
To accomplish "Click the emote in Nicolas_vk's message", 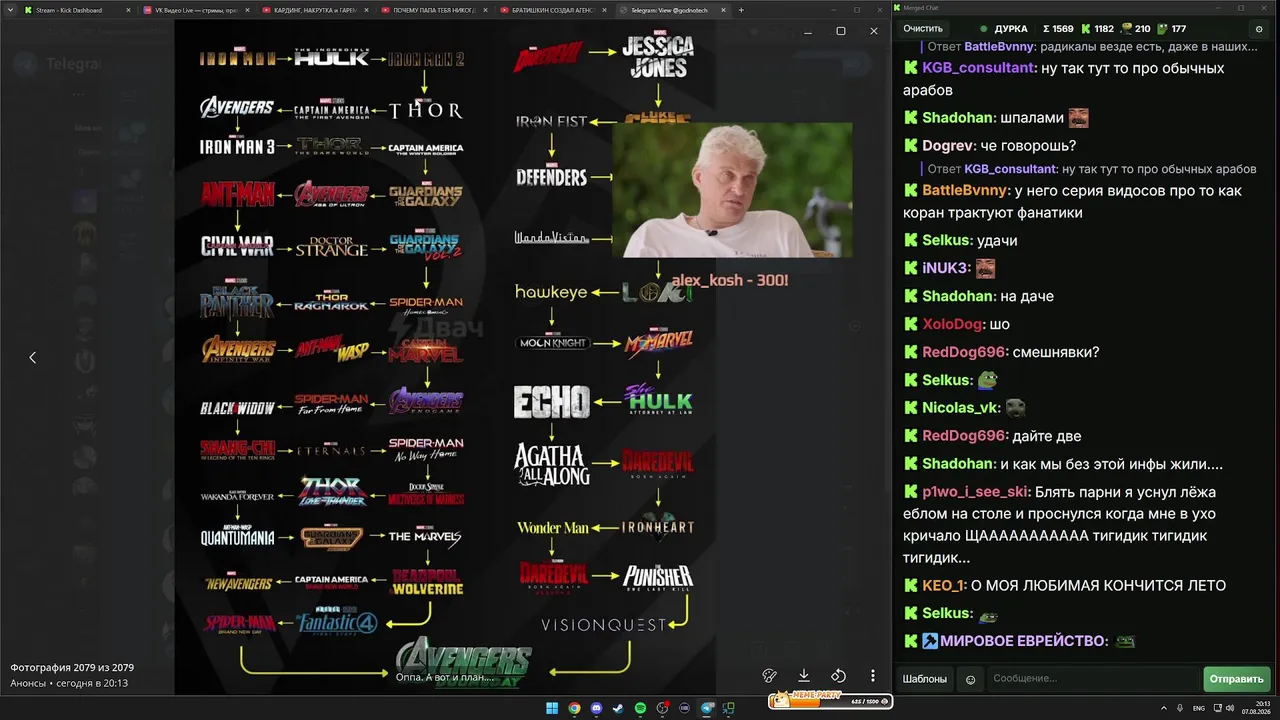I will (1015, 408).
